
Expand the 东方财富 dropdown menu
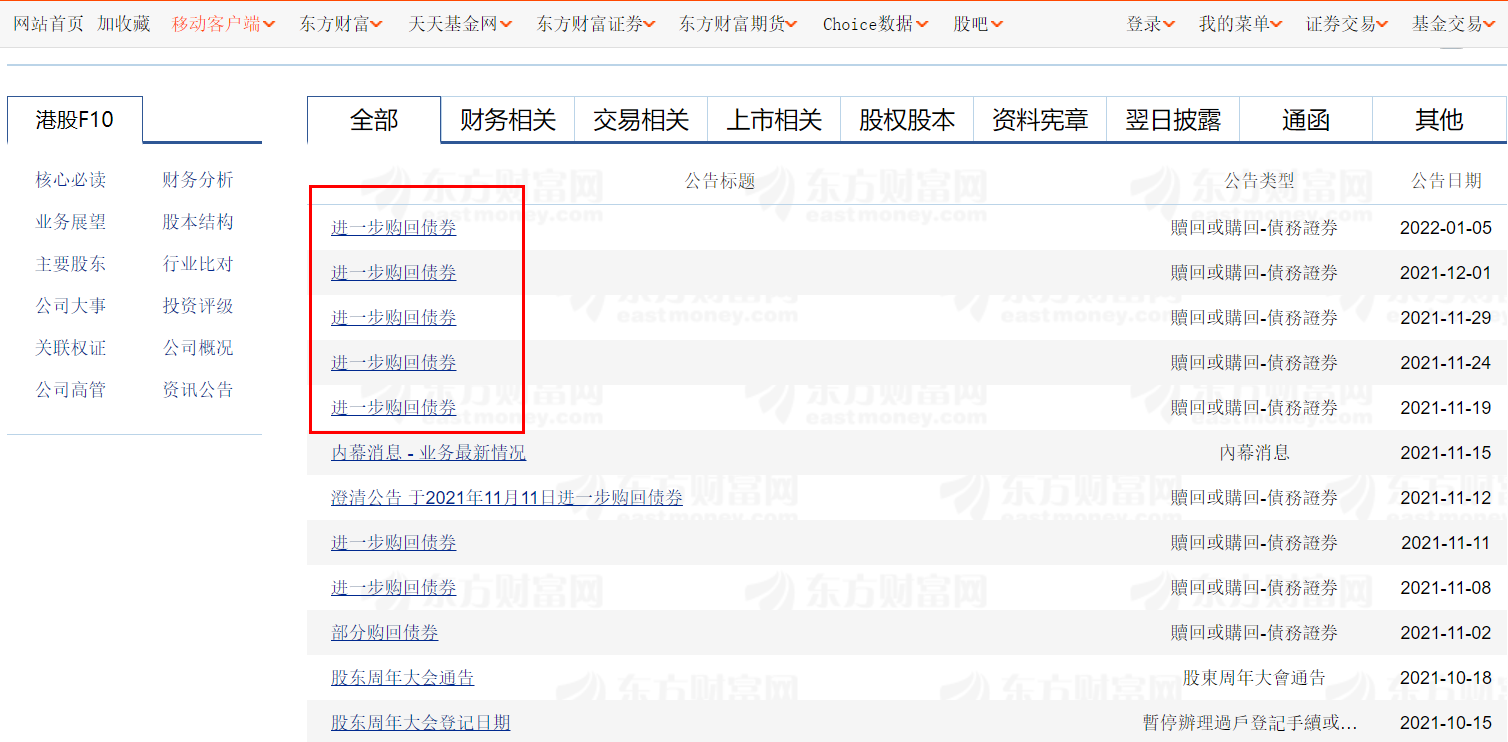pyautogui.click(x=341, y=24)
